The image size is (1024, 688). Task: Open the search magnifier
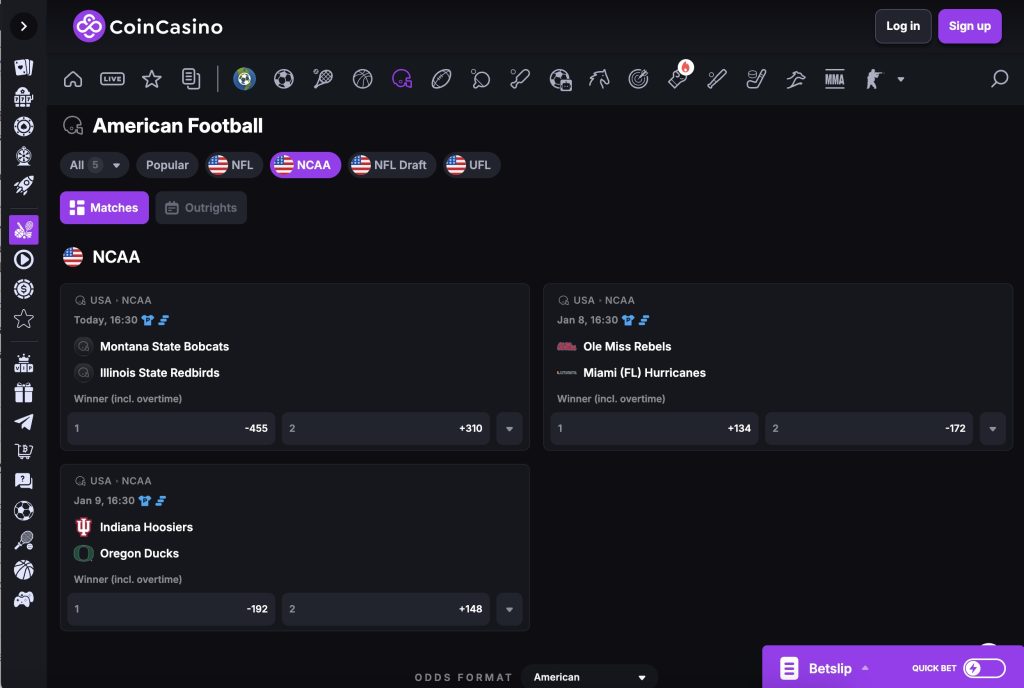click(x=999, y=79)
